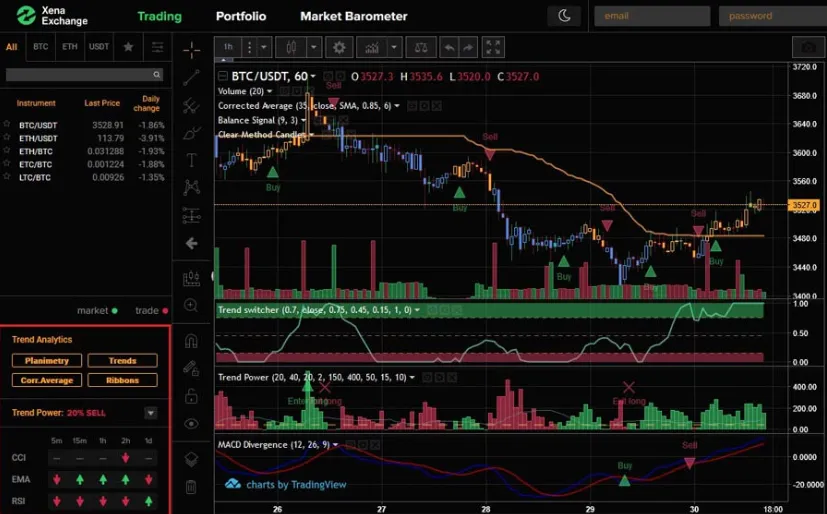This screenshot has width=827, height=514.
Task: Open the indicators button
Action: click(x=372, y=47)
